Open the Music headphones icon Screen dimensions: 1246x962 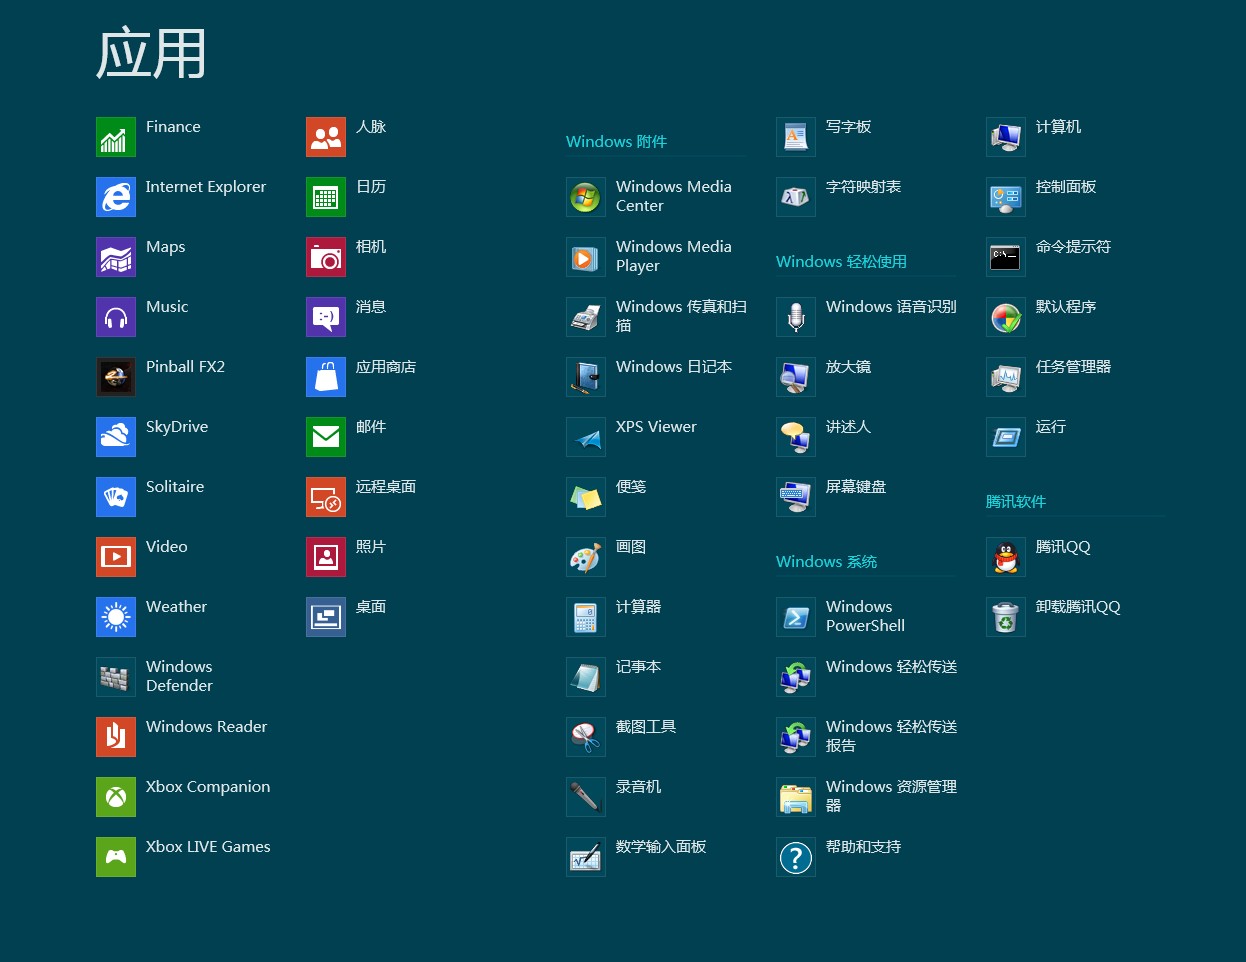116,317
